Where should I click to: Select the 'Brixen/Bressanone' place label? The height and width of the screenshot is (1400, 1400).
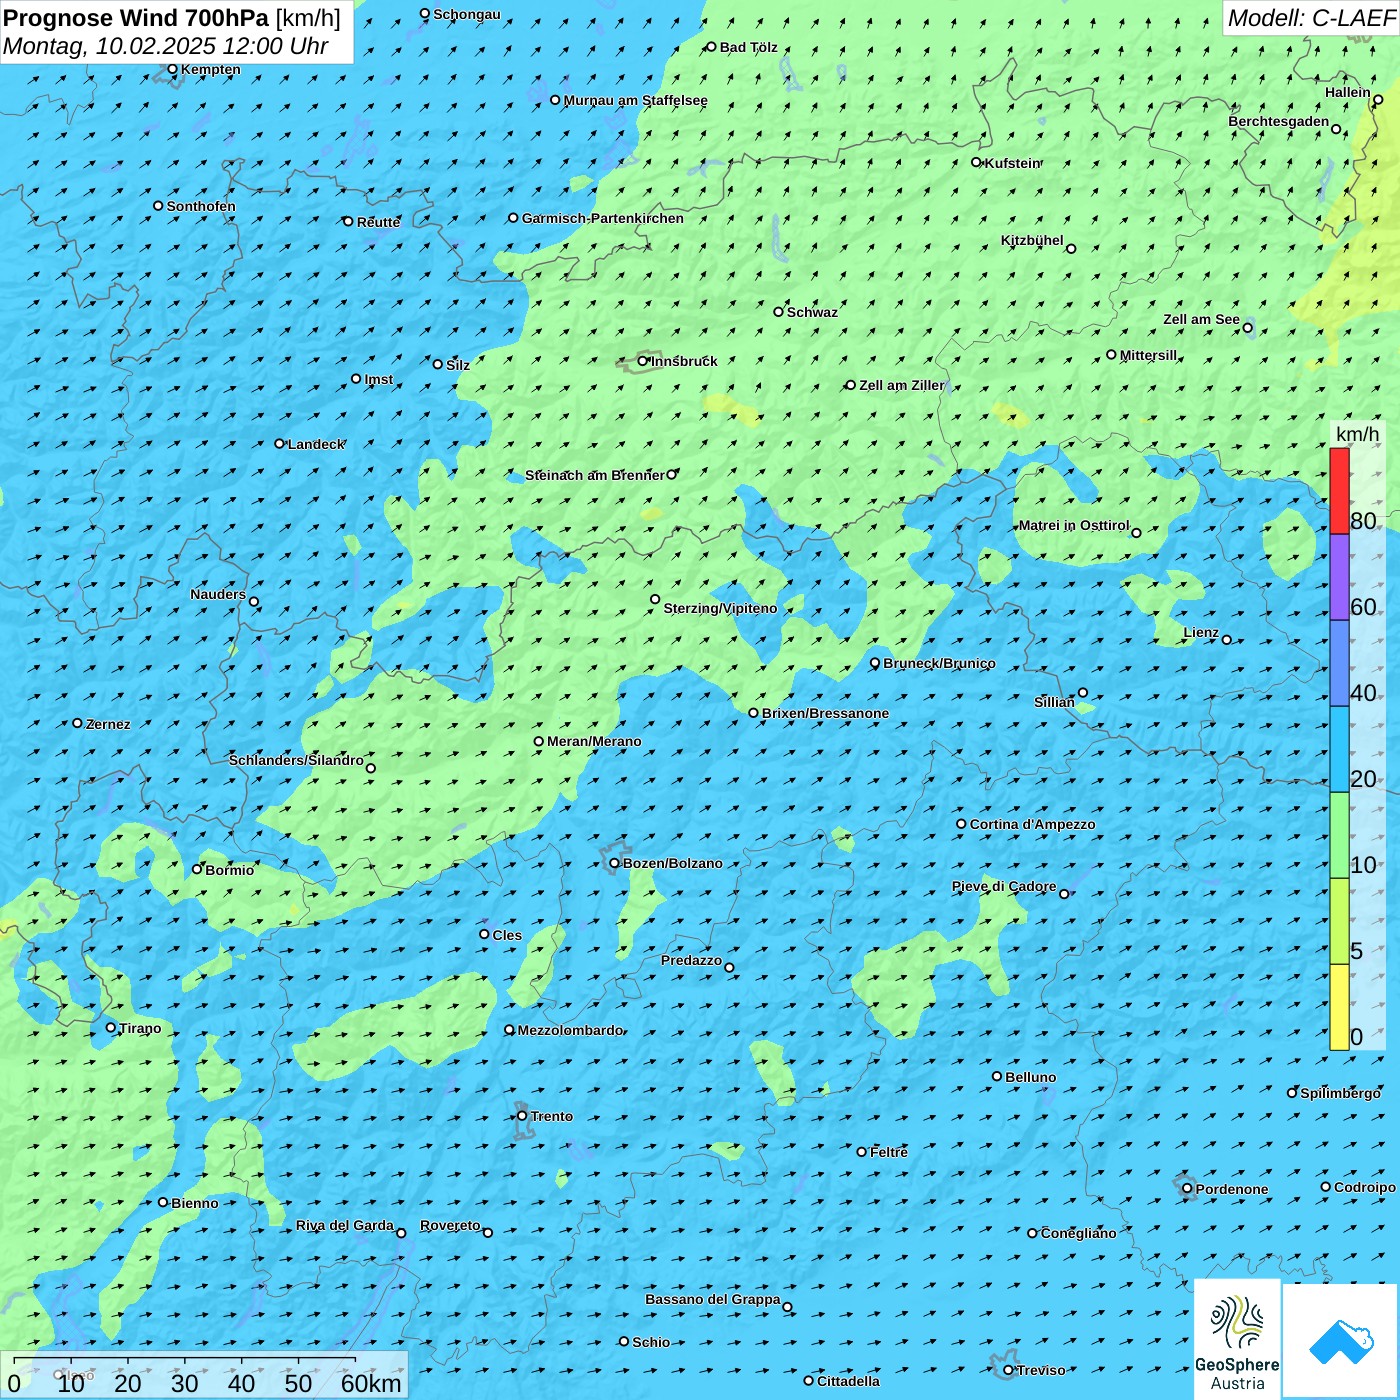[x=825, y=713]
